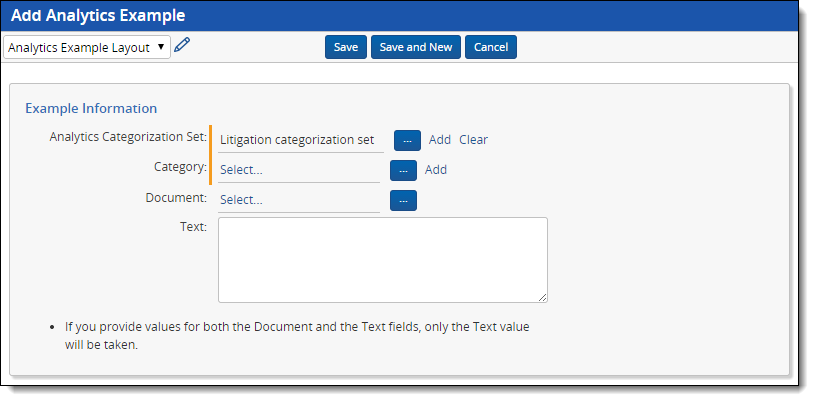
Task: Open the Analytics Example Layout dropdown
Action: [x=86, y=47]
